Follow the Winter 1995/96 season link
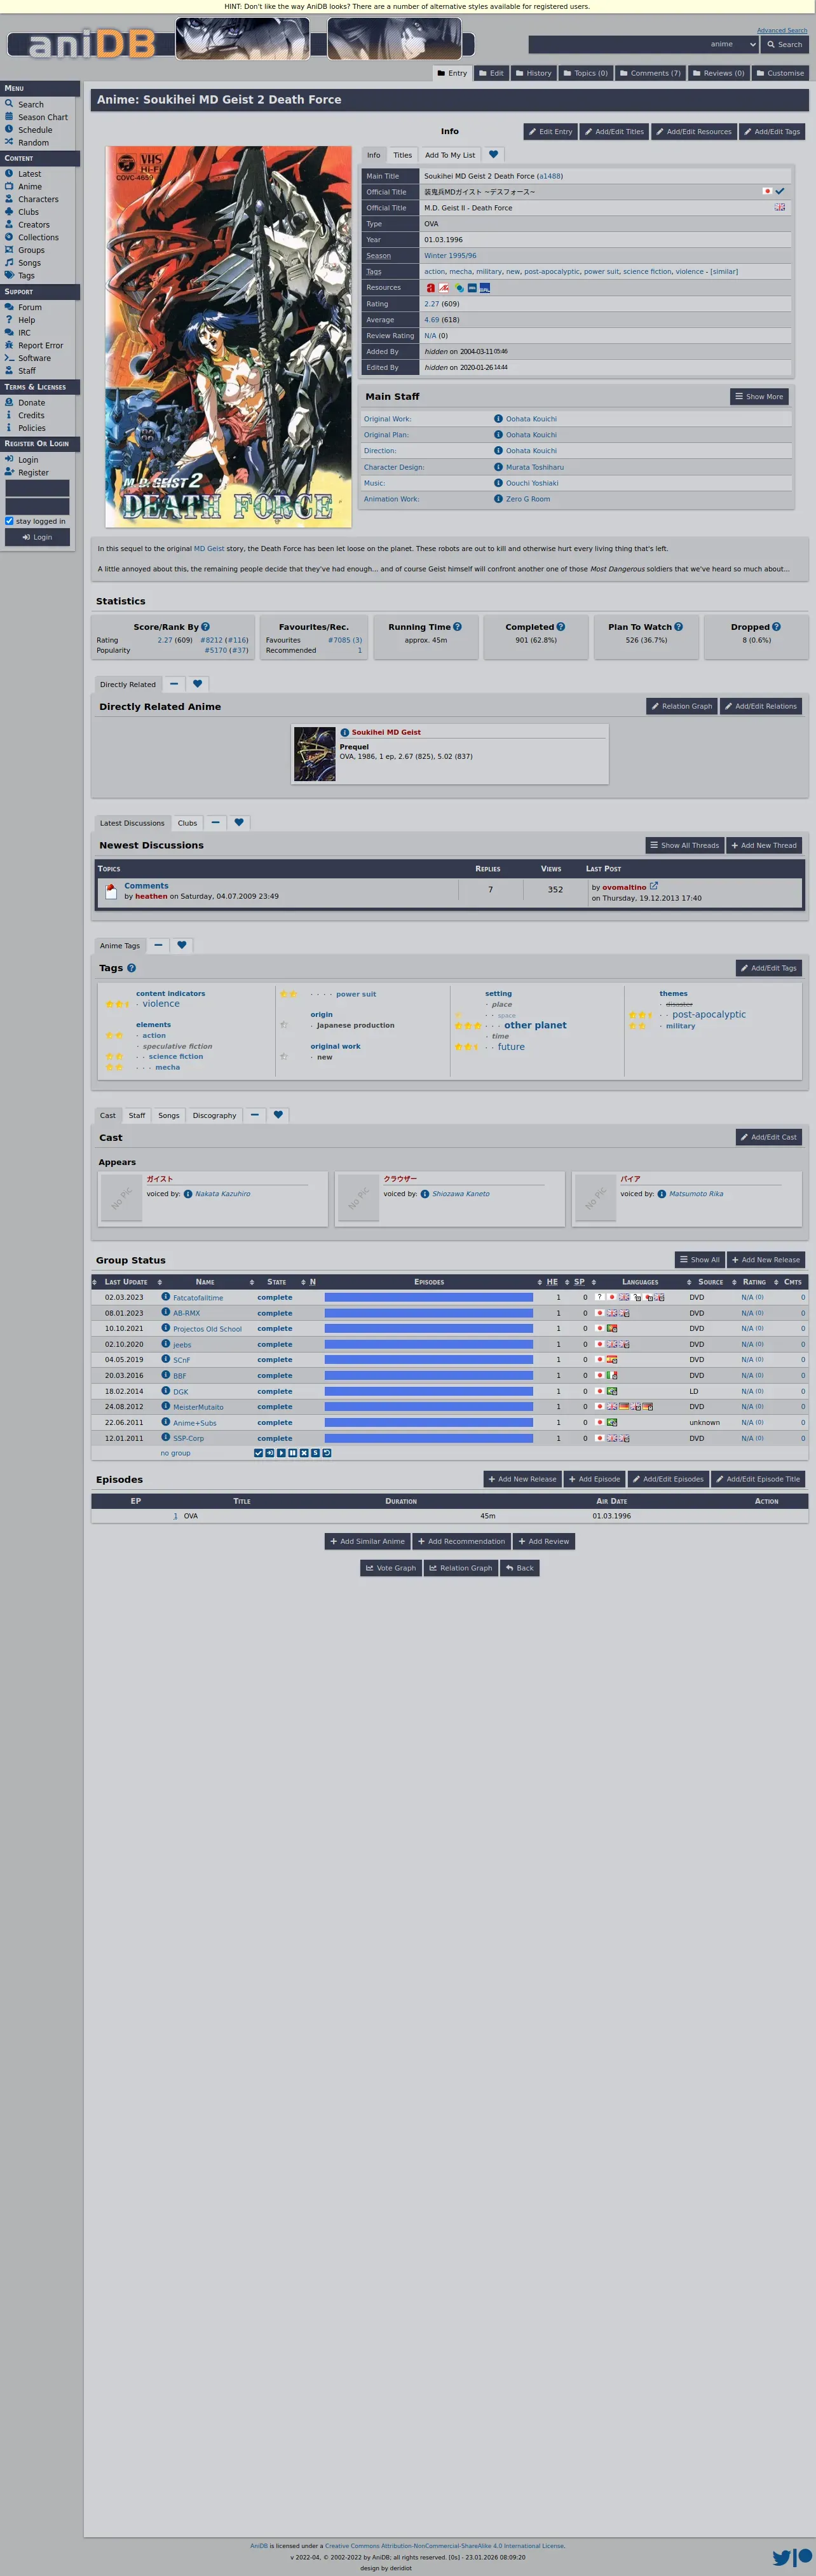Image resolution: width=816 pixels, height=2576 pixels. click(450, 256)
